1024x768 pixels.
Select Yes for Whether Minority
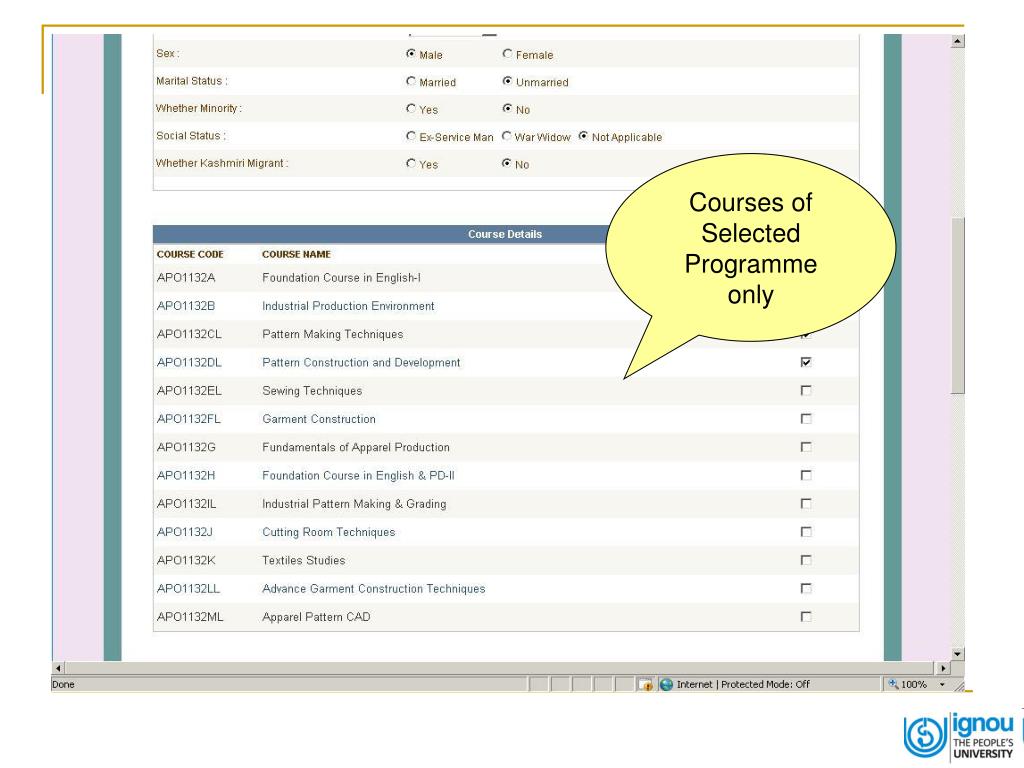click(411, 109)
